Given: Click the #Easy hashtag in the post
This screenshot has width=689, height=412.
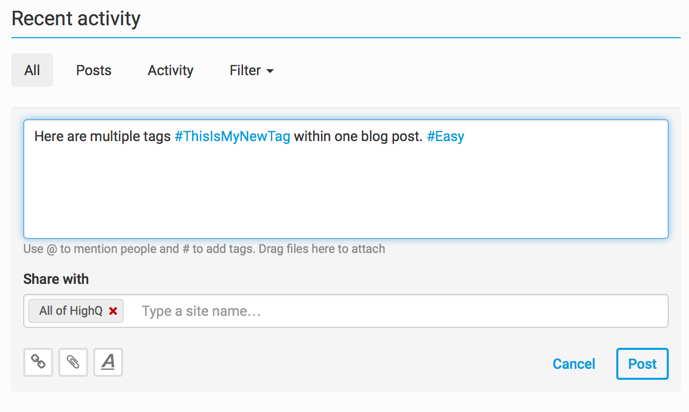Looking at the screenshot, I should [445, 136].
